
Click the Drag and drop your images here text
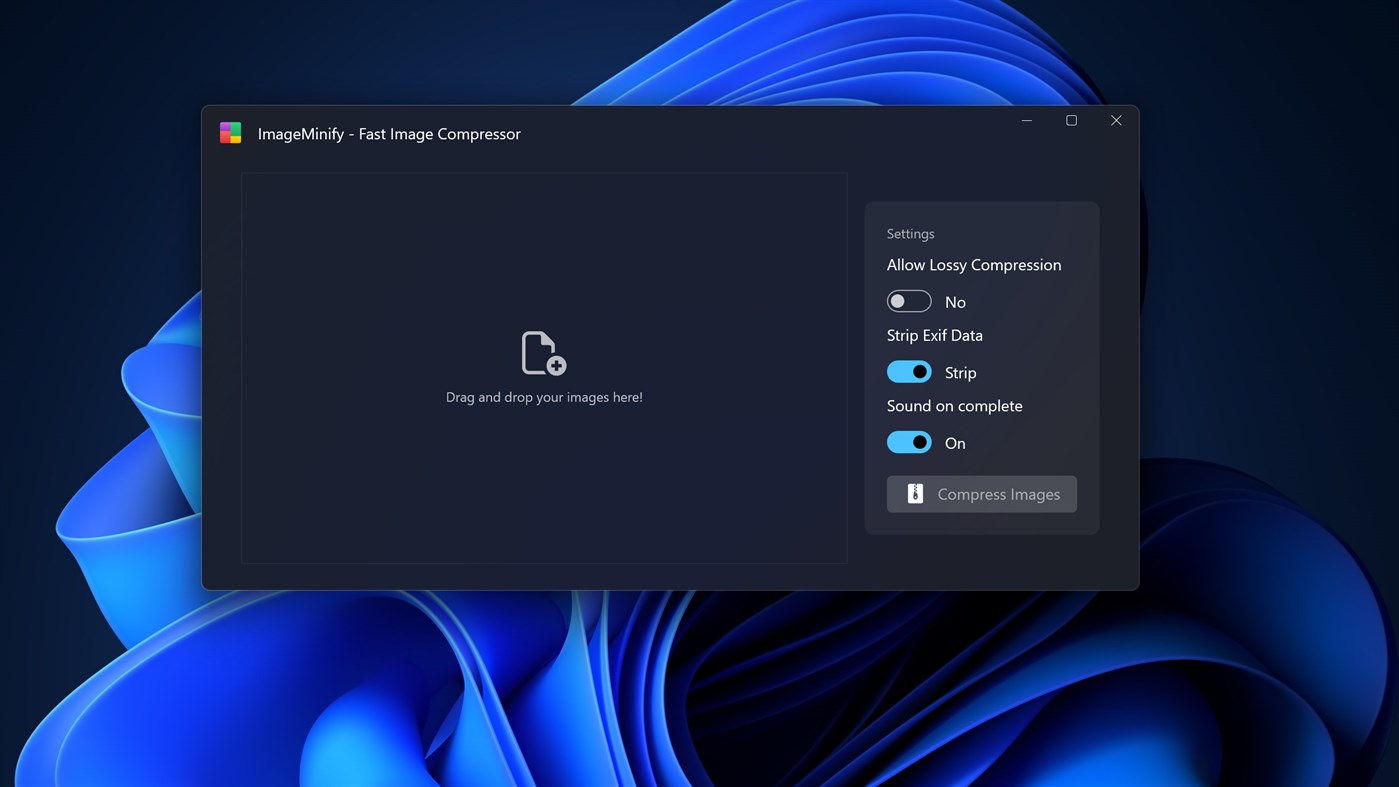(x=543, y=396)
